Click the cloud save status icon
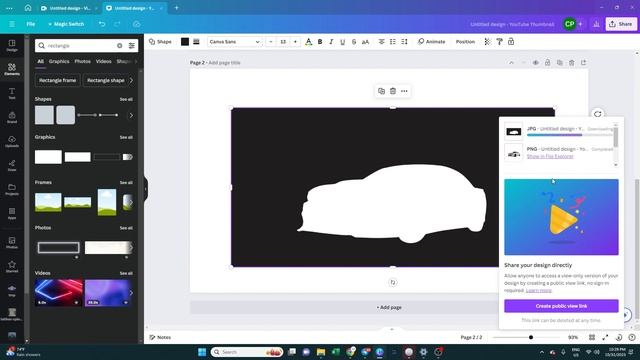640x360 pixels. pos(137,24)
